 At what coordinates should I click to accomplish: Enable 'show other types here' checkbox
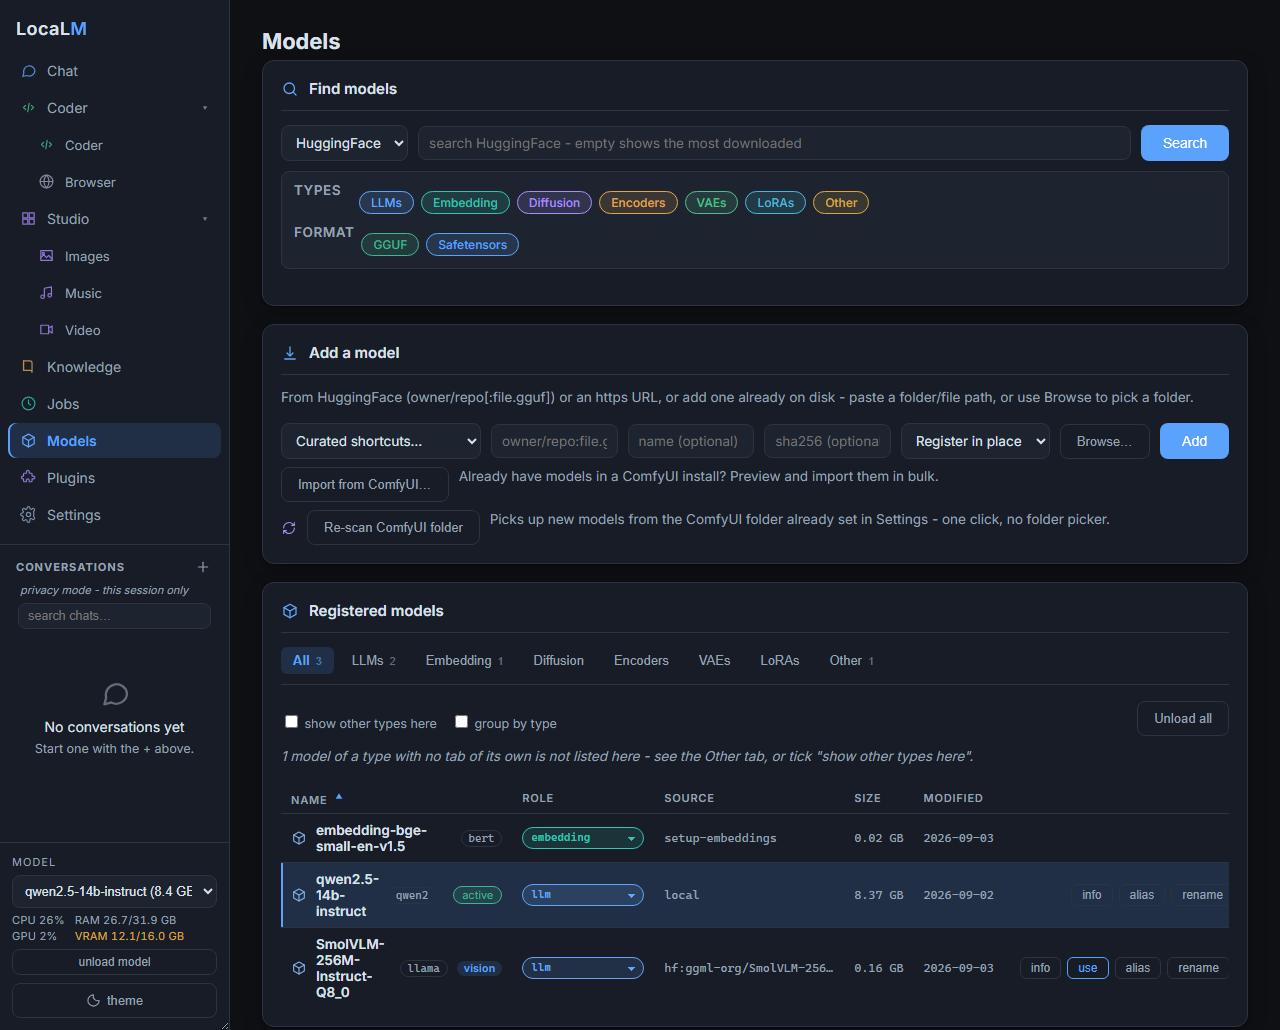[x=292, y=722]
